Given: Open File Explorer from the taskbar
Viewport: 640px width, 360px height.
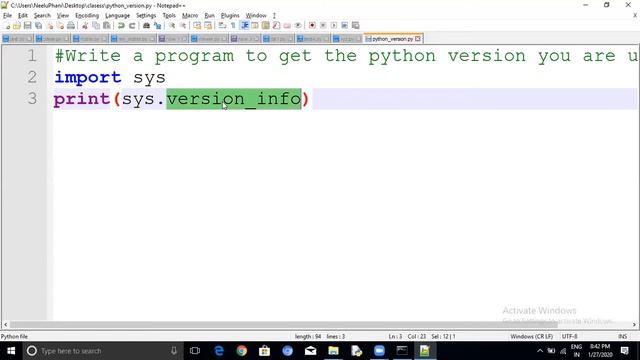Looking at the screenshot, I should (x=333, y=351).
